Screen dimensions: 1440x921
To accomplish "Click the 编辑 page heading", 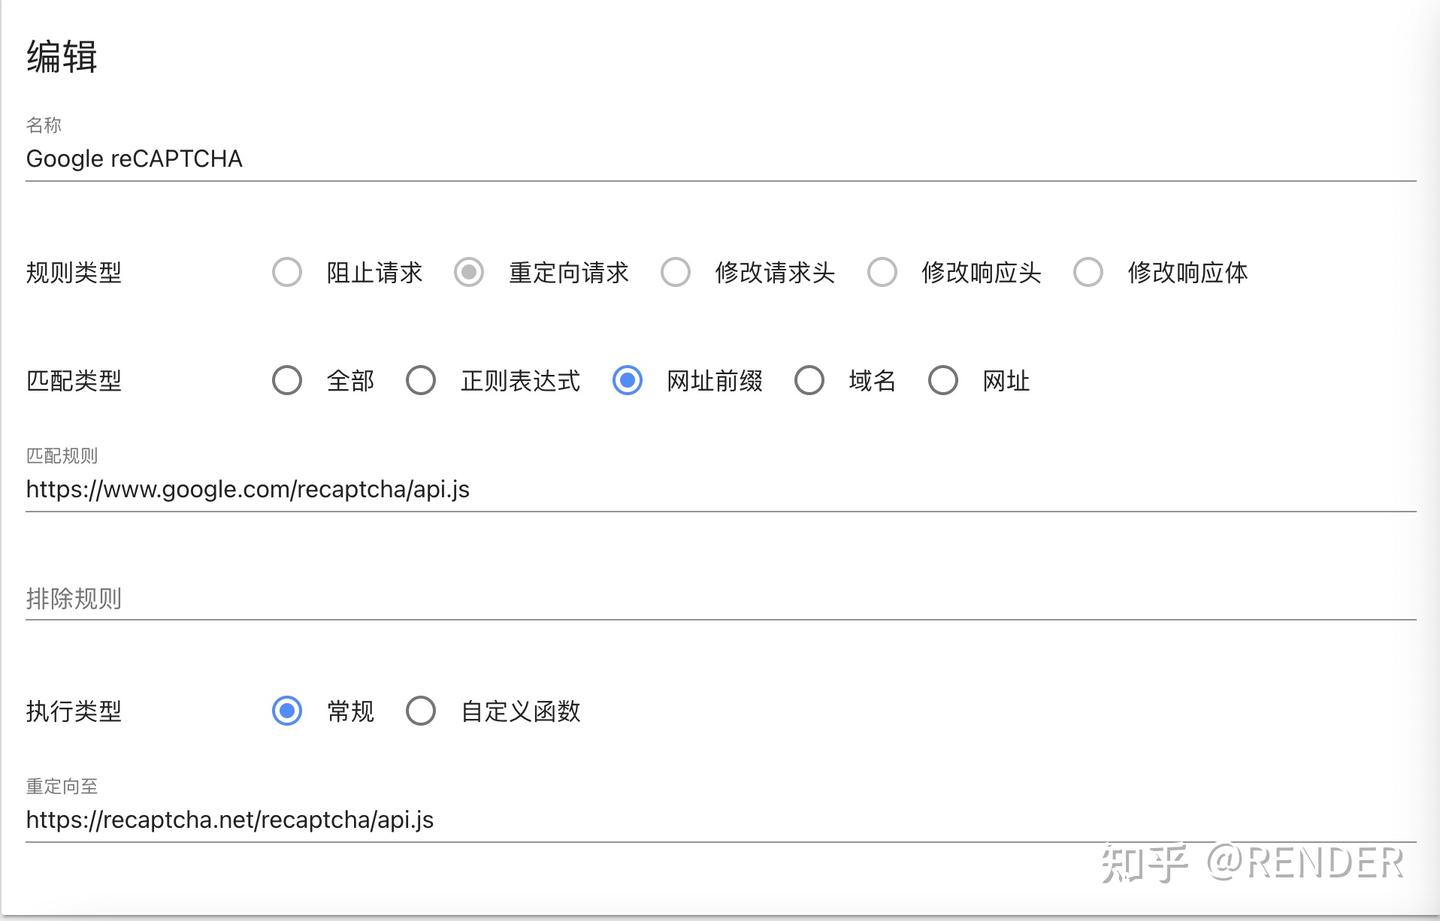I will coord(61,57).
